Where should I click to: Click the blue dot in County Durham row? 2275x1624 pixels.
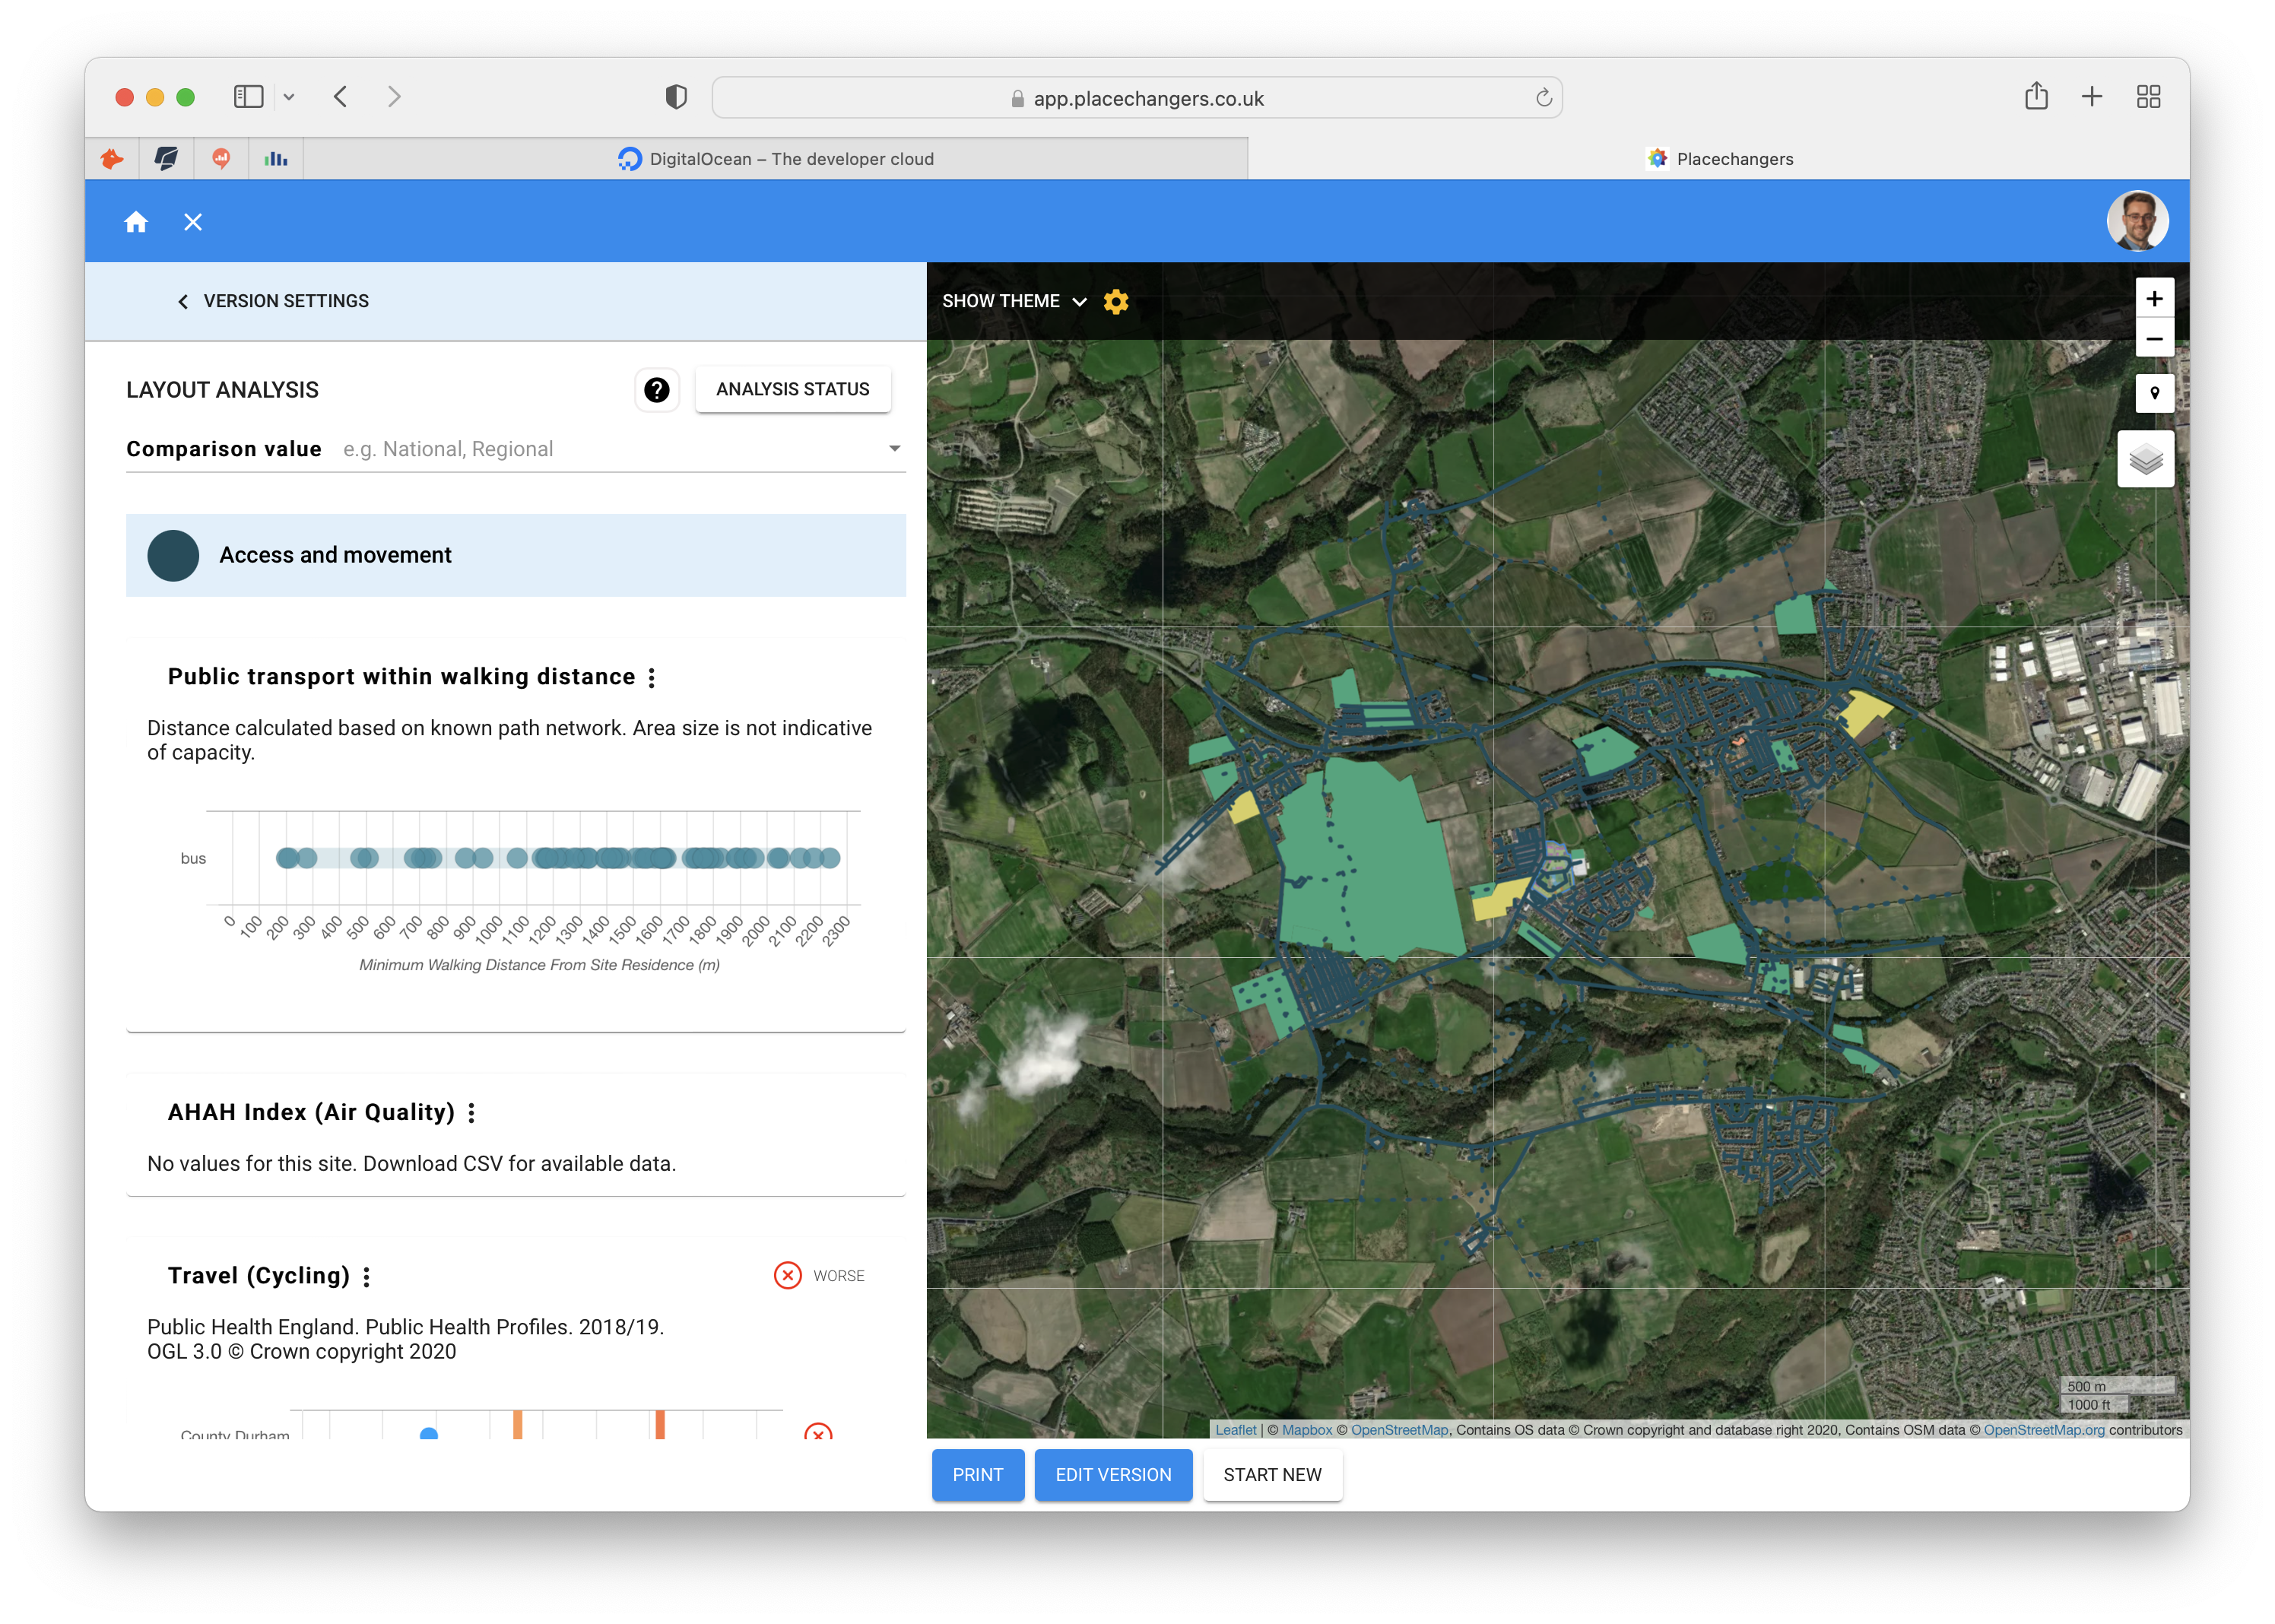[429, 1433]
